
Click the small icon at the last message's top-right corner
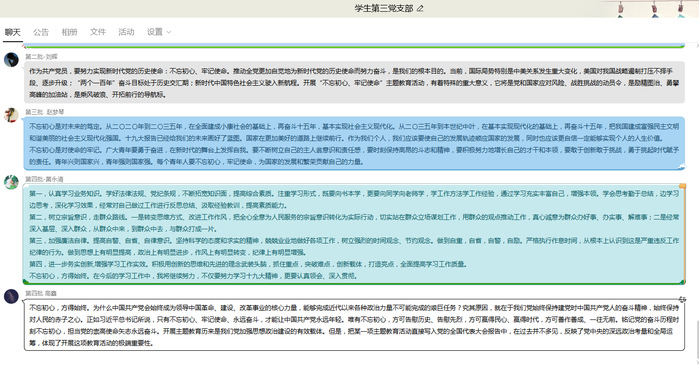click(683, 299)
